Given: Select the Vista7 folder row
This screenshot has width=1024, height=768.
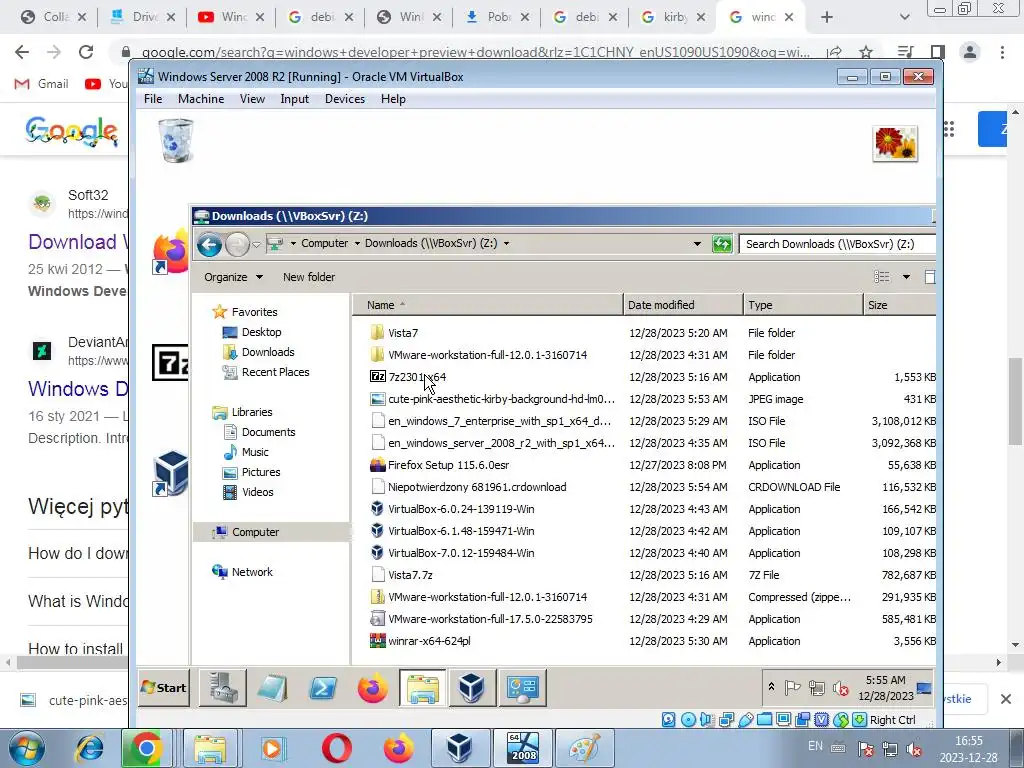Looking at the screenshot, I should [x=643, y=333].
